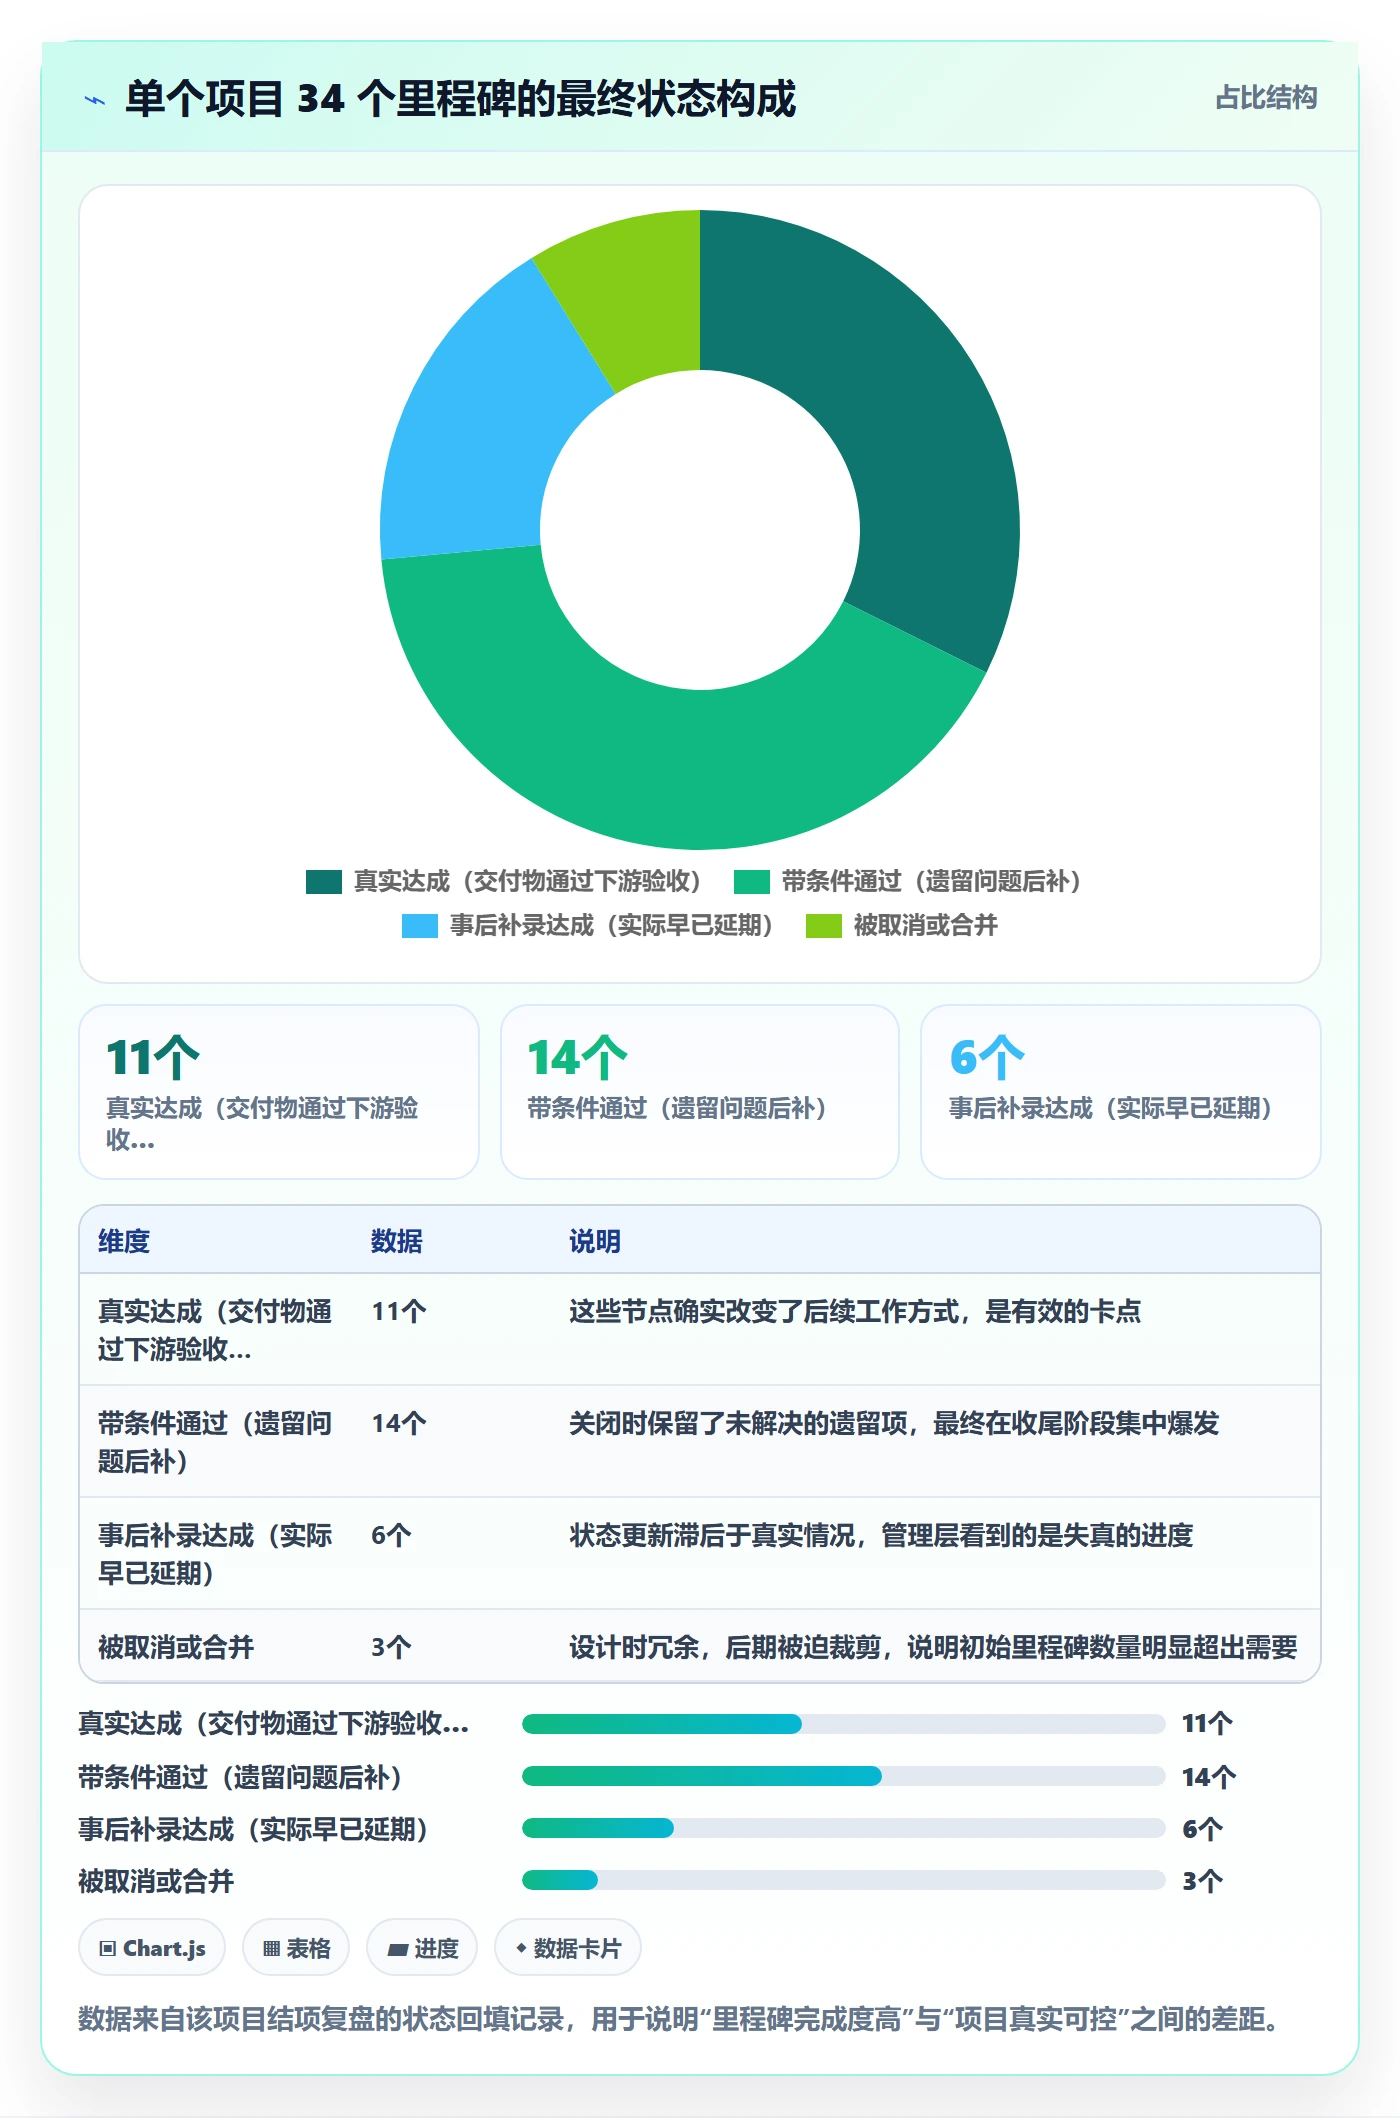
Task: Click the 说明 column header
Action: tap(595, 1241)
